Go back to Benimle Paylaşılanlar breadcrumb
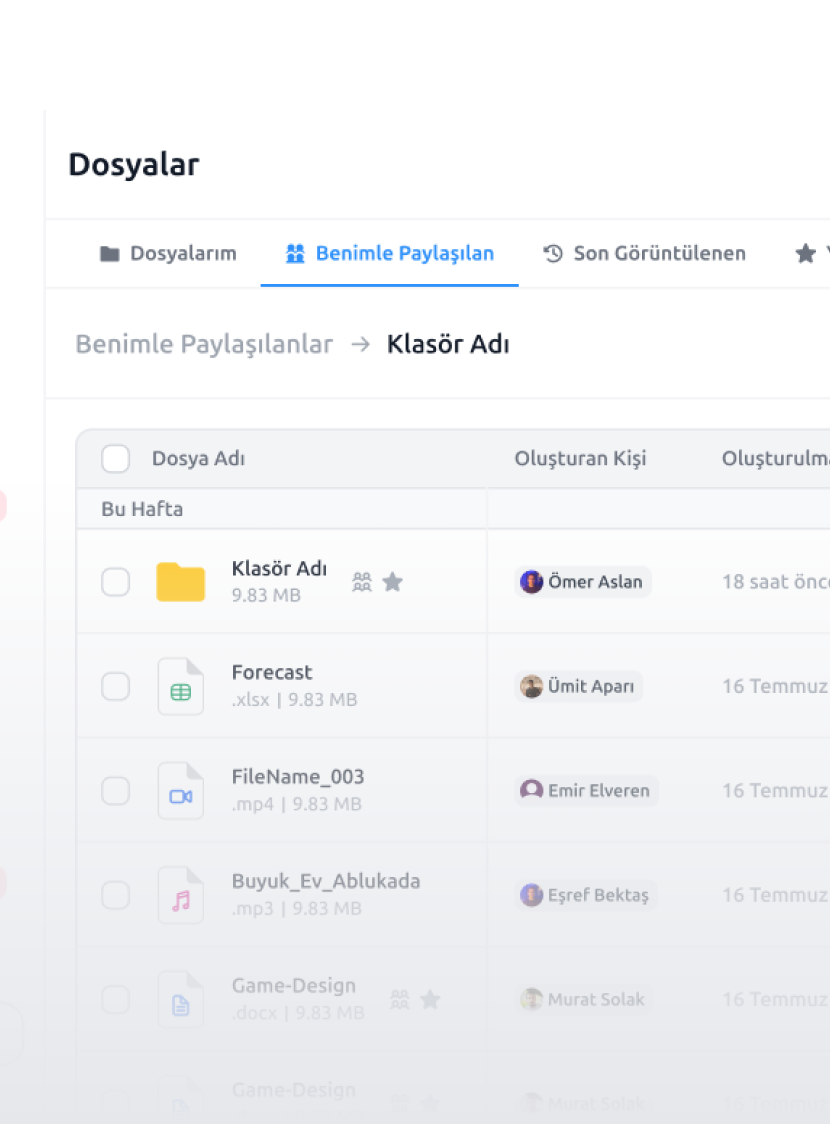Screen dimensions: 830x1124 click(204, 345)
